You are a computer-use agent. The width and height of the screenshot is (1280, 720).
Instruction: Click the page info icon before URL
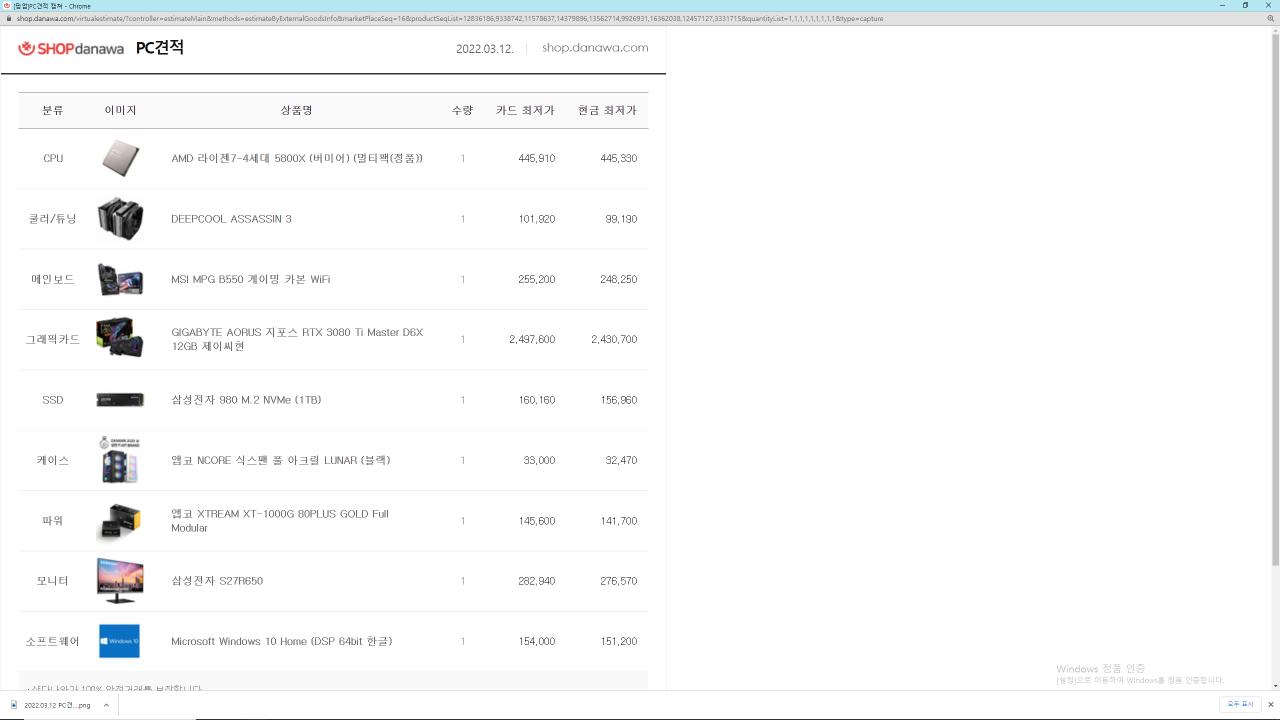pos(9,18)
